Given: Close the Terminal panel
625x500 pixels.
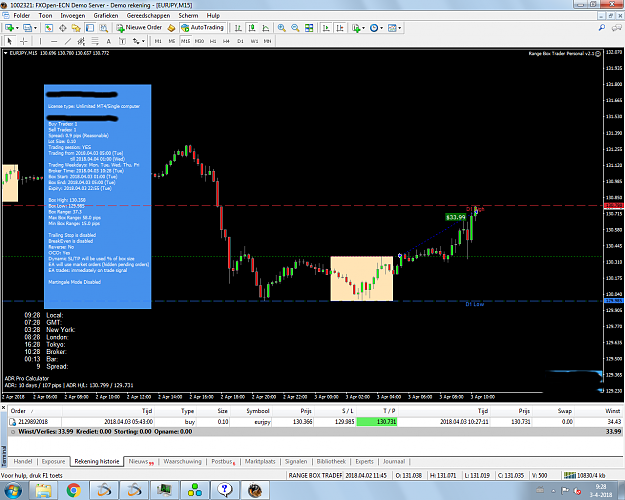Looking at the screenshot, I should click(x=3, y=407).
